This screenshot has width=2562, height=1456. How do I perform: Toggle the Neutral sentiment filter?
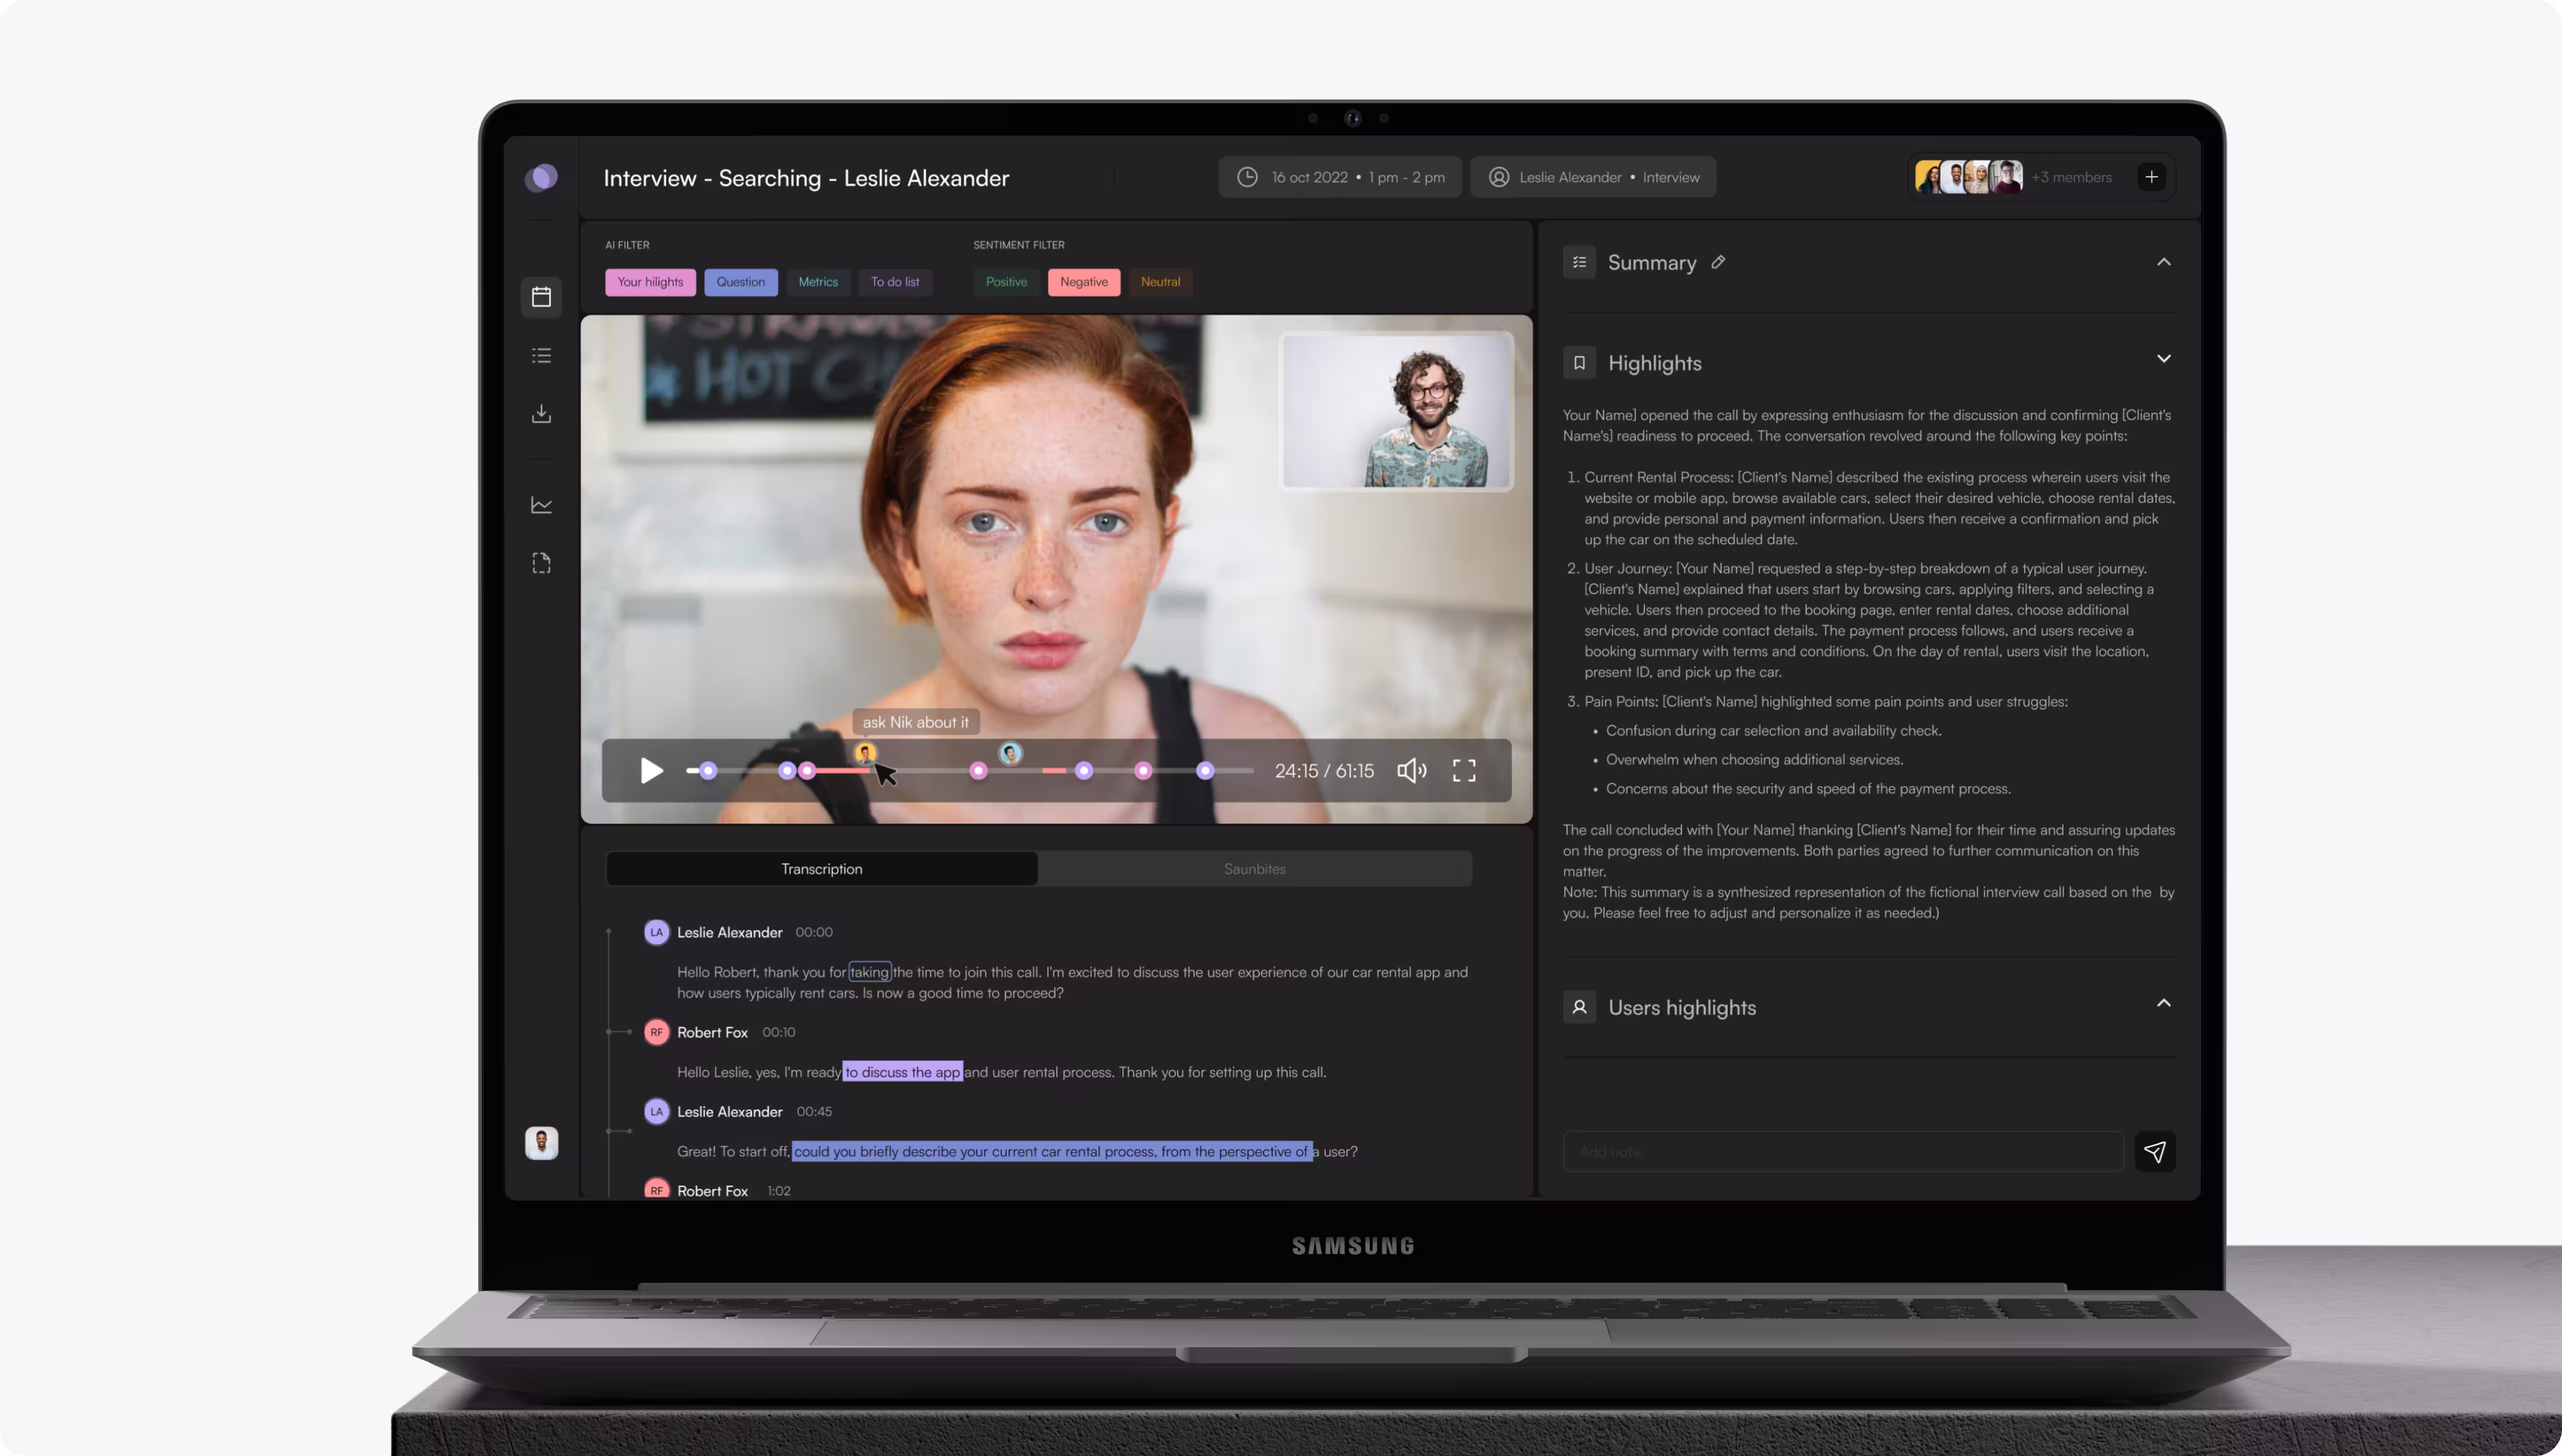[x=1160, y=282]
